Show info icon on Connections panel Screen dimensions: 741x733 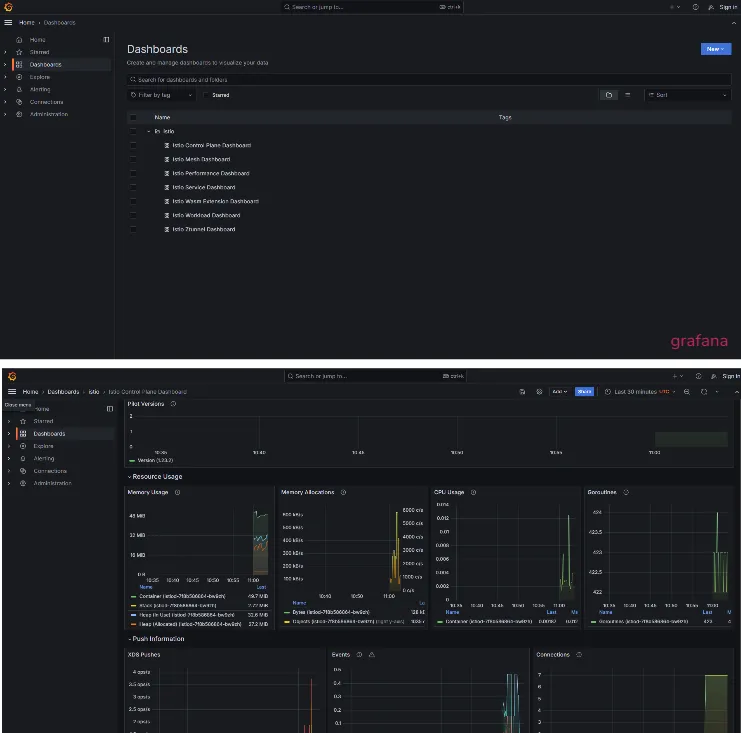579,655
